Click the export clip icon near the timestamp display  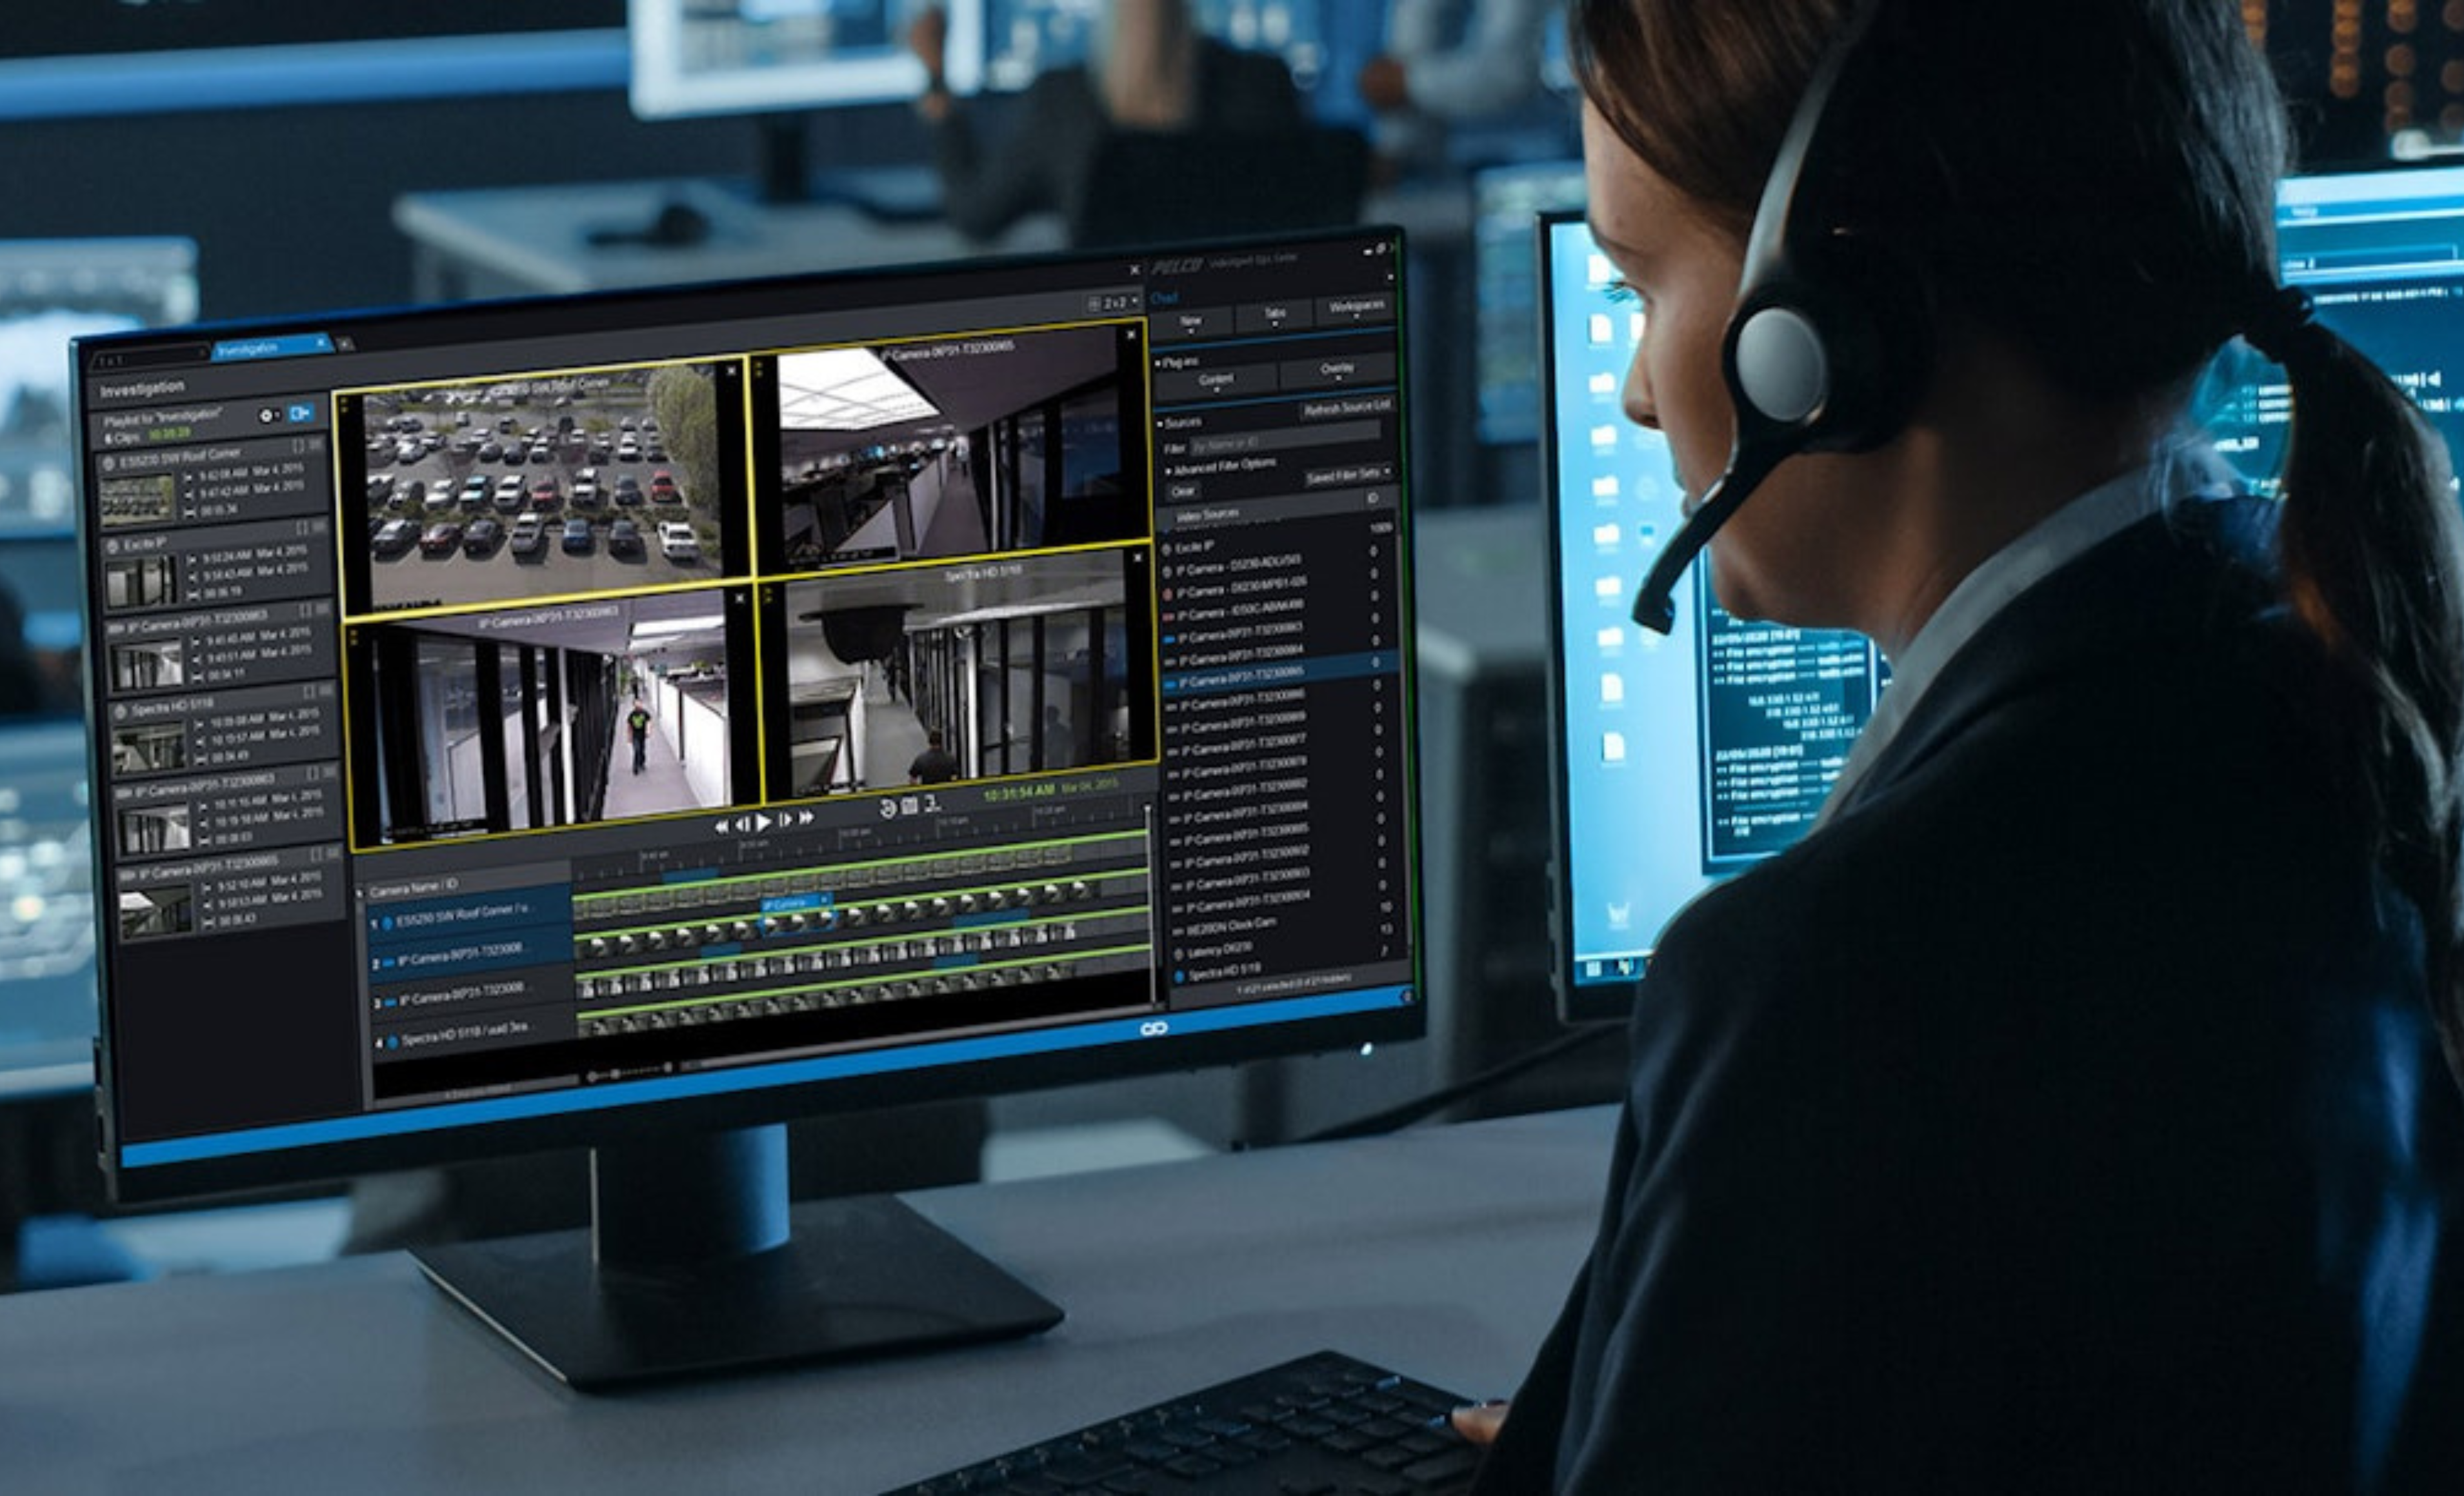point(931,804)
